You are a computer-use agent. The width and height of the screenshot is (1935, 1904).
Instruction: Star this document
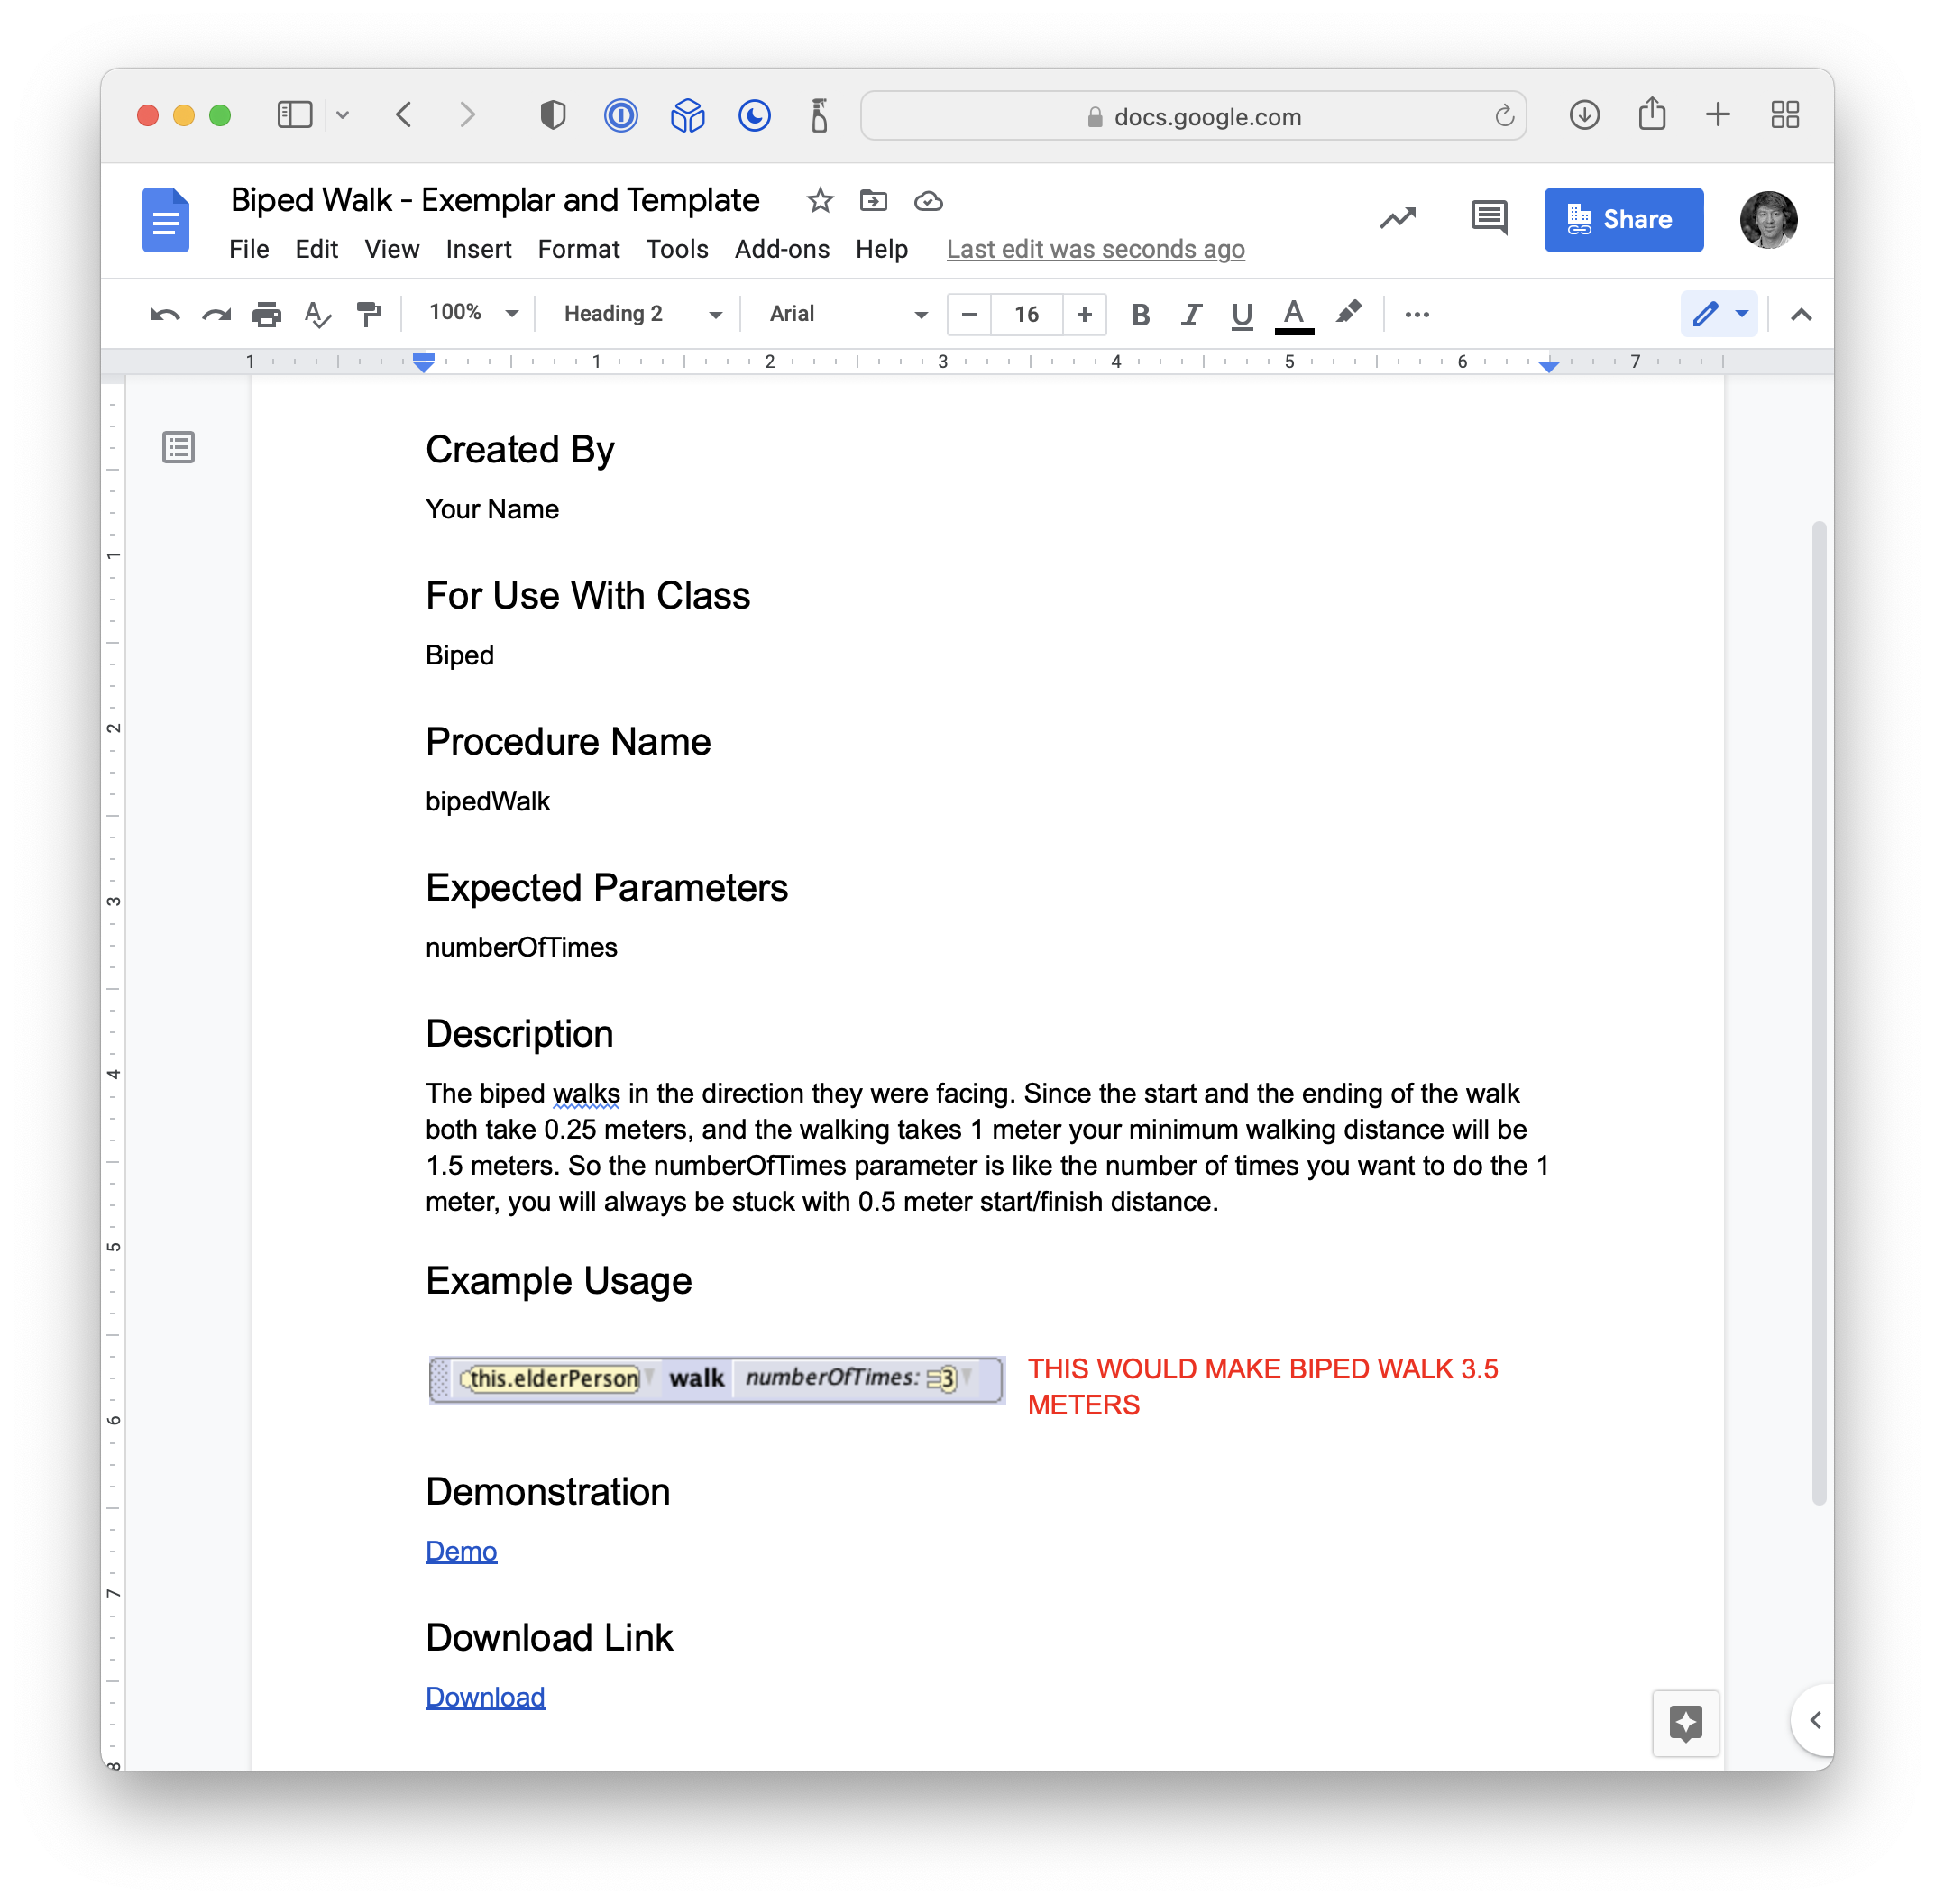click(x=820, y=201)
